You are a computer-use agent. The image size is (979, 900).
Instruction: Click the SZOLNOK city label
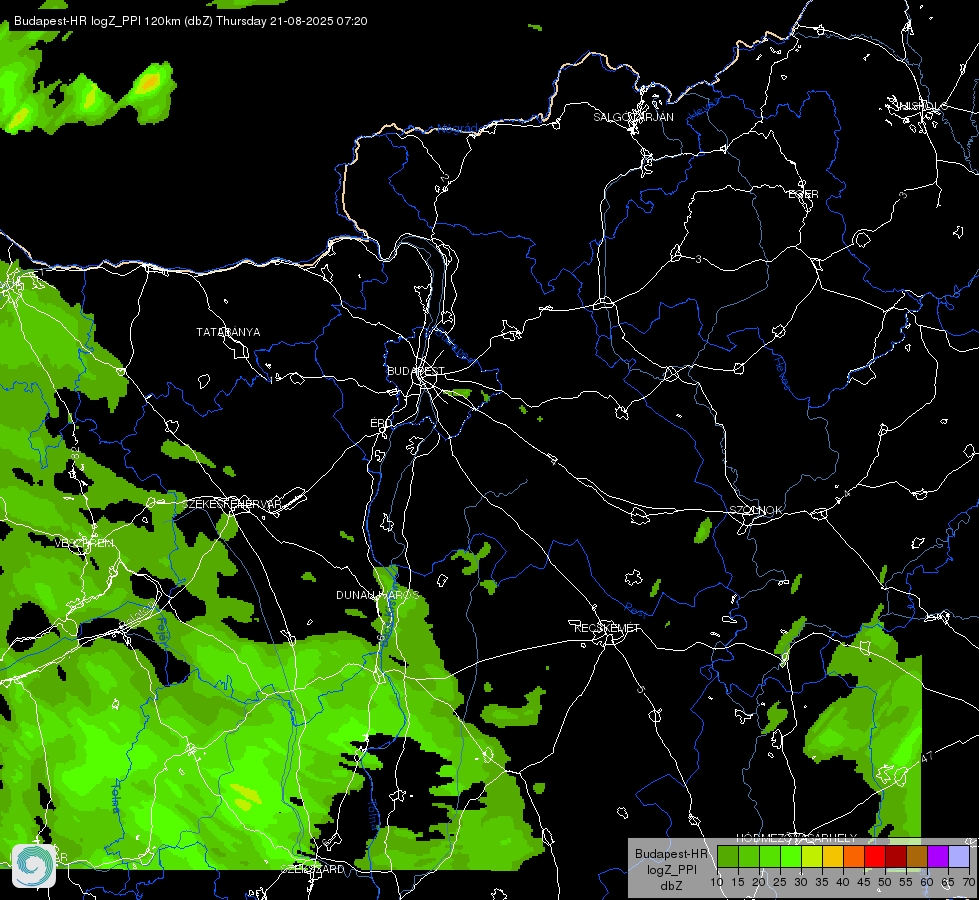755,510
